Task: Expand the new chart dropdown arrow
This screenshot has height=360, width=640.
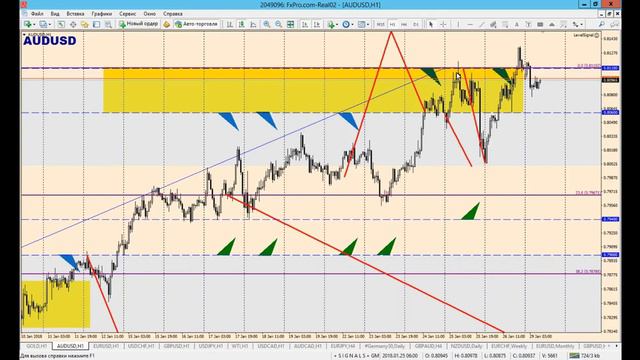Action: click(x=34, y=24)
